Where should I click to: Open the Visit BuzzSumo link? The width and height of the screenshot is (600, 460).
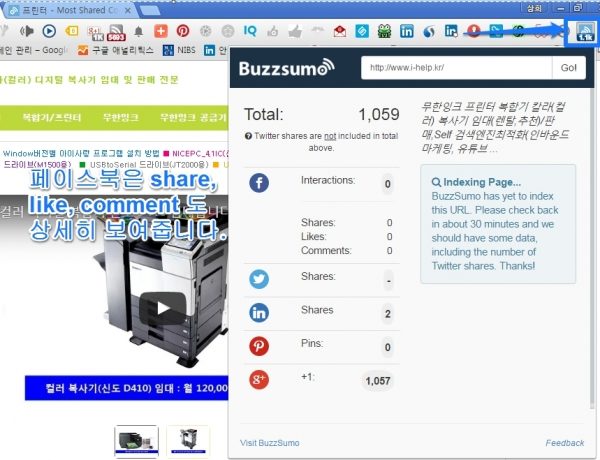(270, 443)
